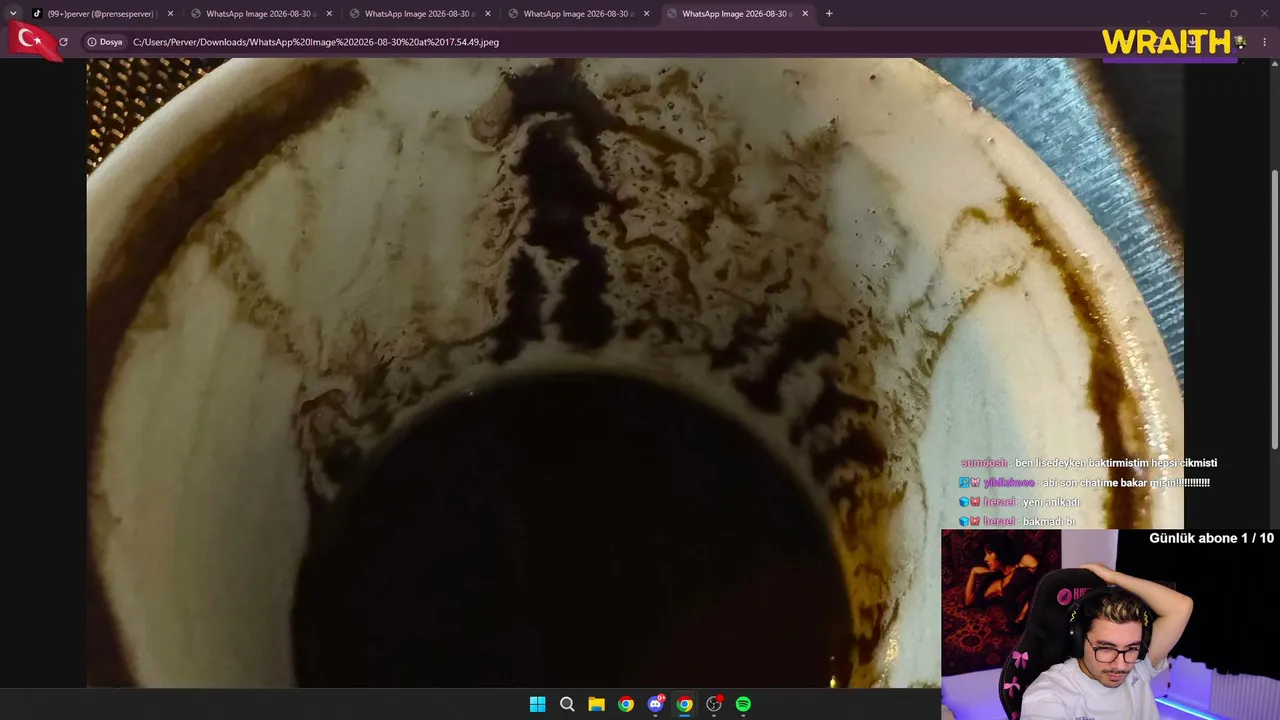Click the TikTok favicon on first tab

tap(37, 14)
